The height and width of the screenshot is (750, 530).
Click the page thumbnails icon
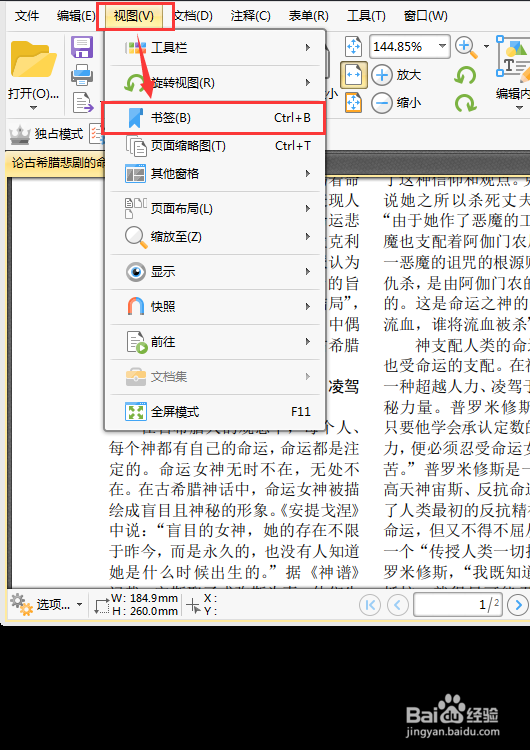(x=136, y=146)
